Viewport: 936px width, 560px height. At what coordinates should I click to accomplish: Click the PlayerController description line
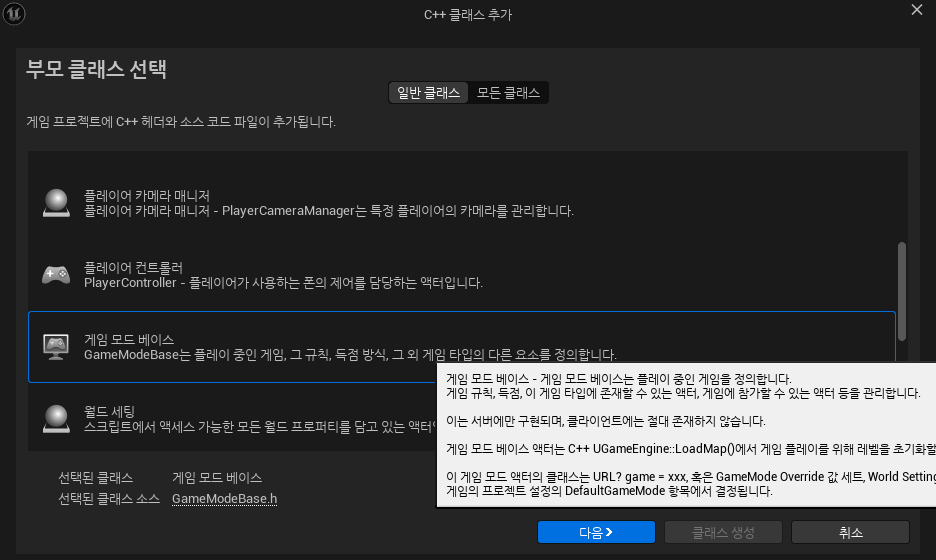coord(283,282)
